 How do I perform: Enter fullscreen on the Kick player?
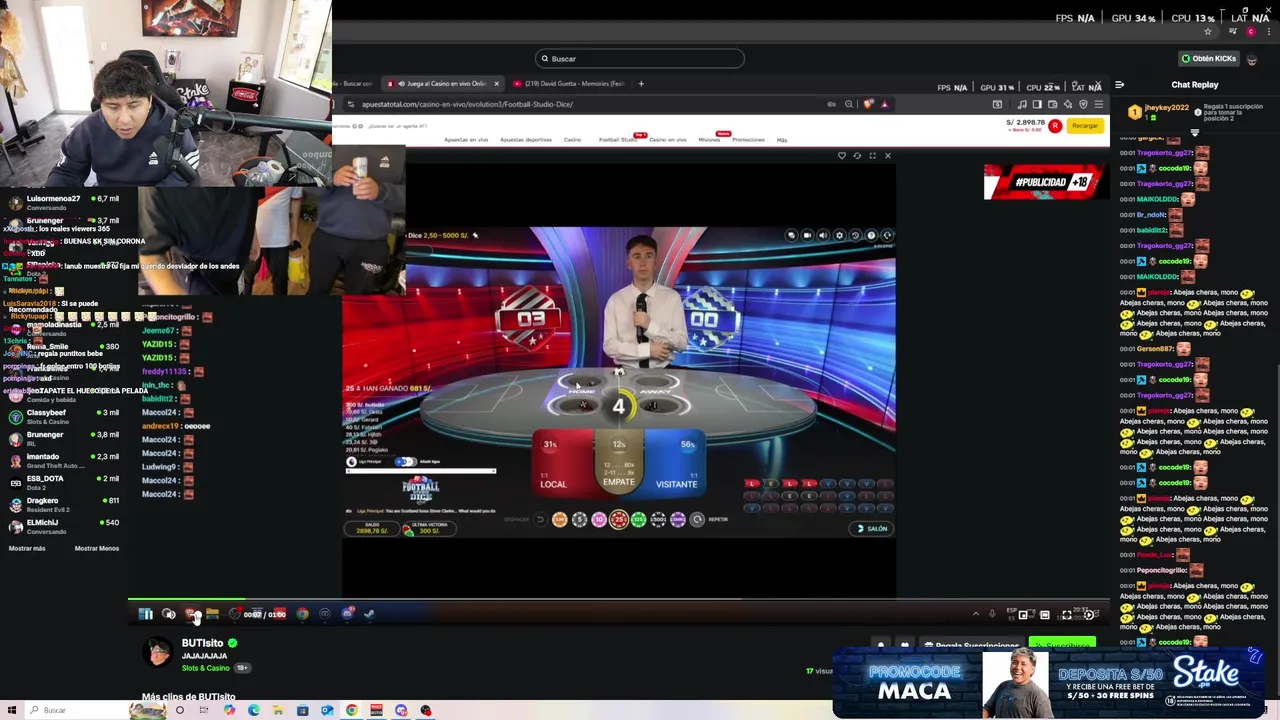click(x=1067, y=614)
